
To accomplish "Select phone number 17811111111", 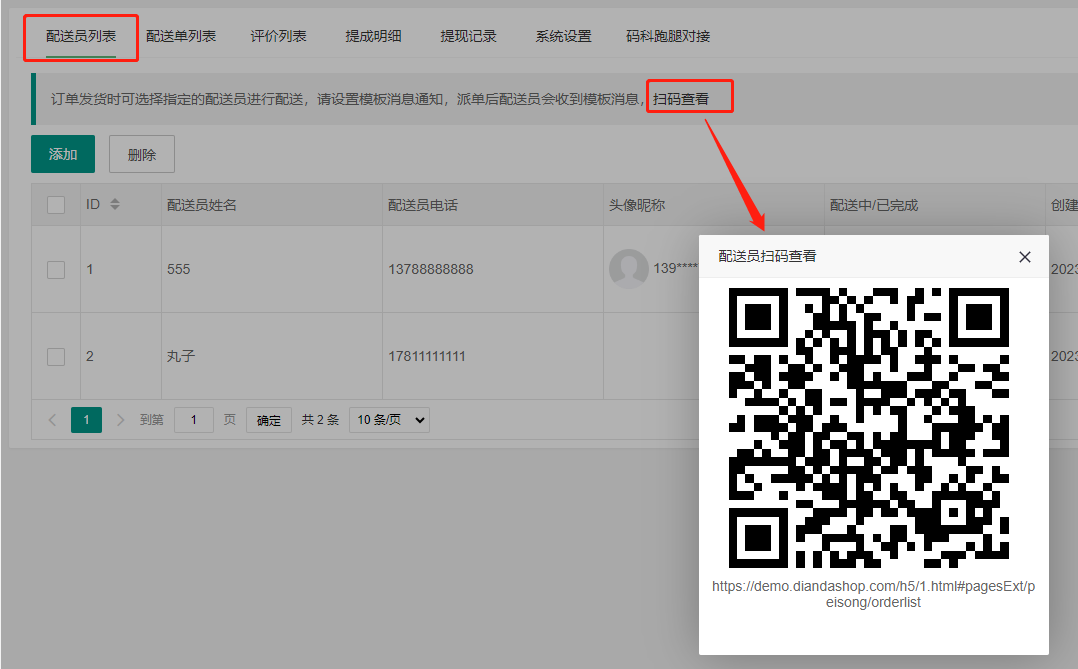I will tap(426, 356).
